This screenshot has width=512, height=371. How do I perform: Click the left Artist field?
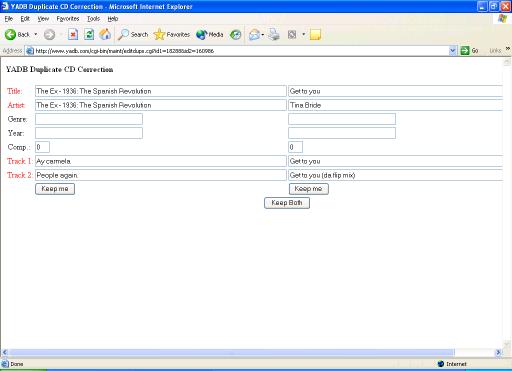[161, 105]
